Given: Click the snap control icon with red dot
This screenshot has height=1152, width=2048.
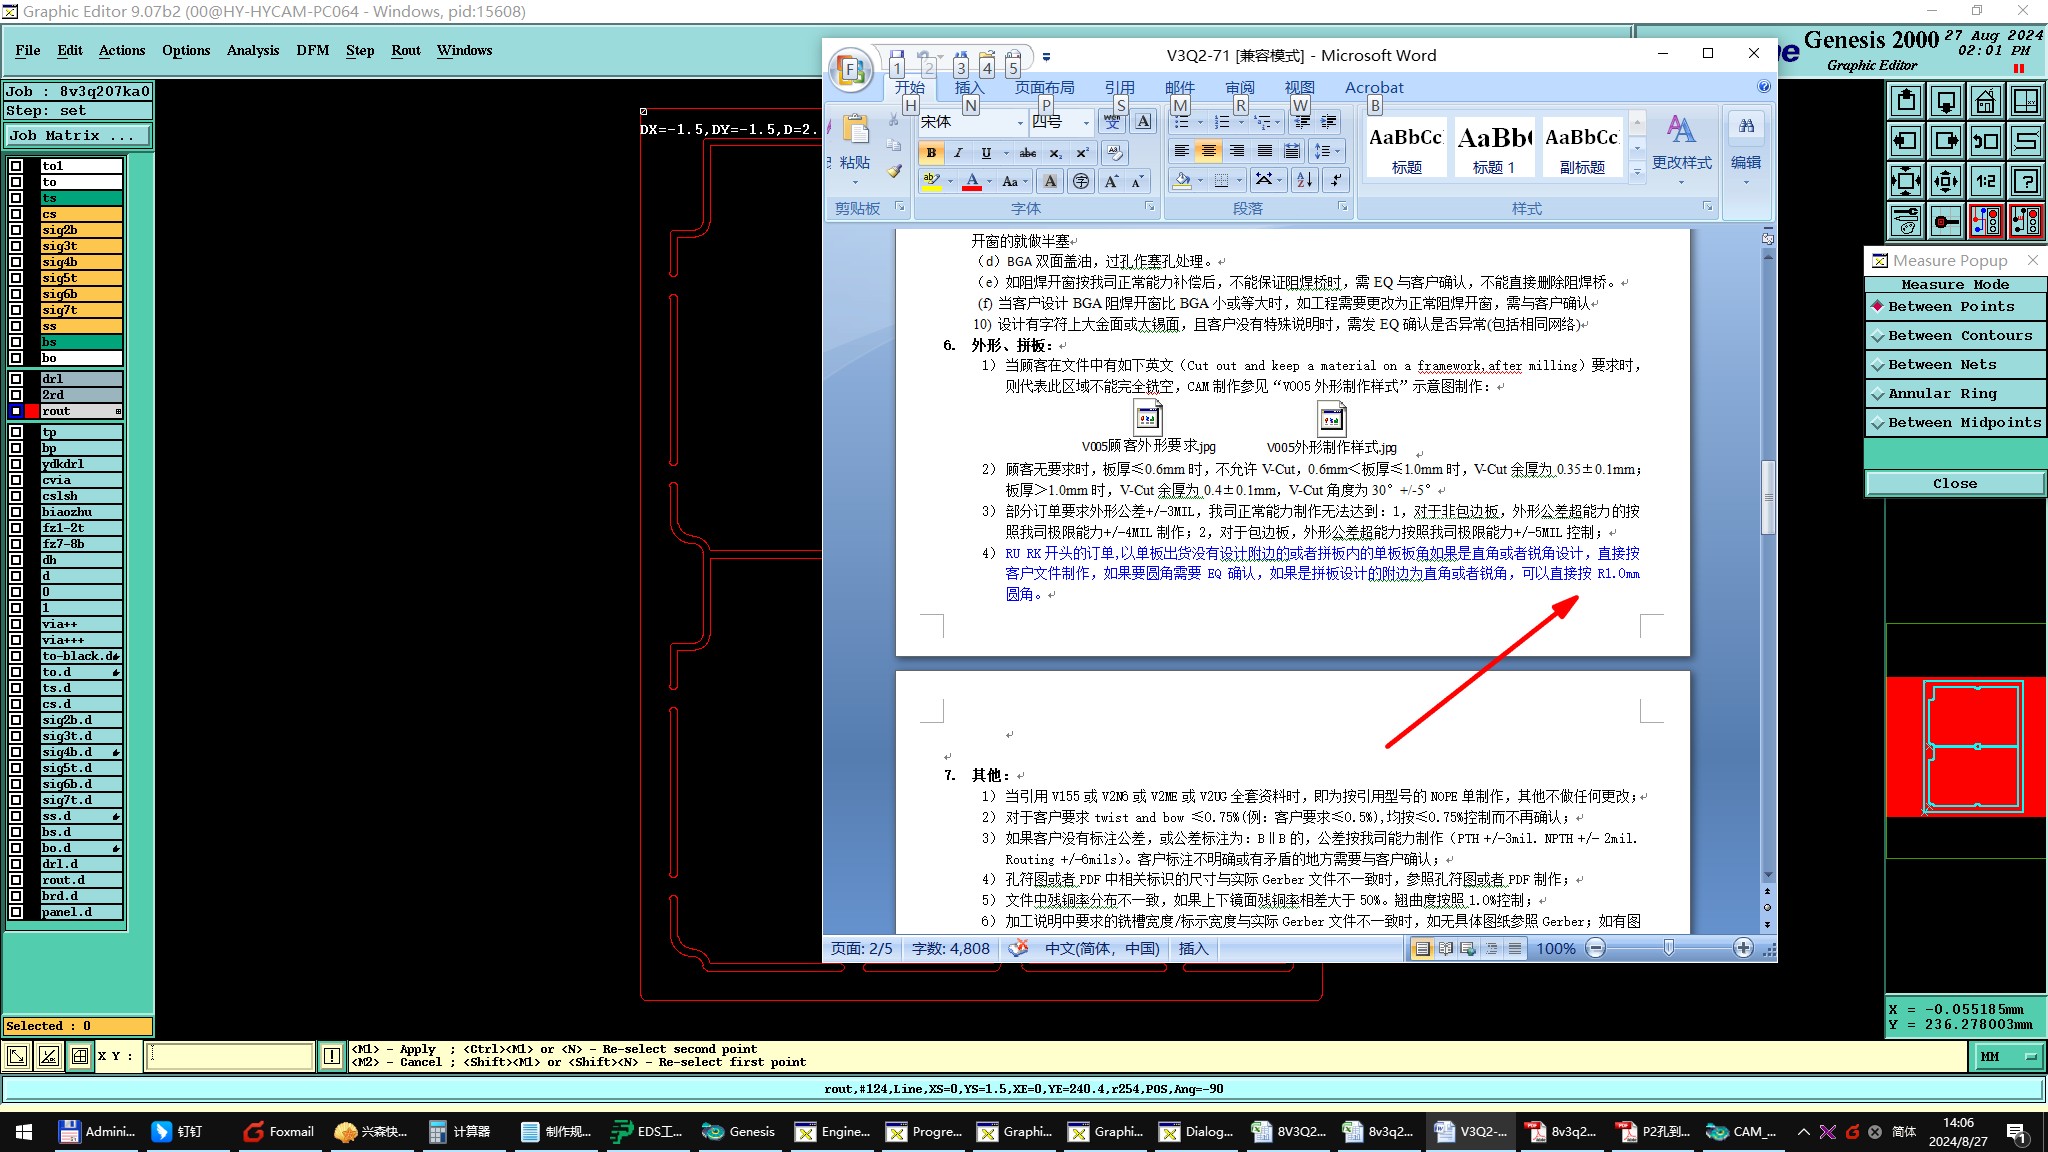Looking at the screenshot, I should pyautogui.click(x=1946, y=221).
